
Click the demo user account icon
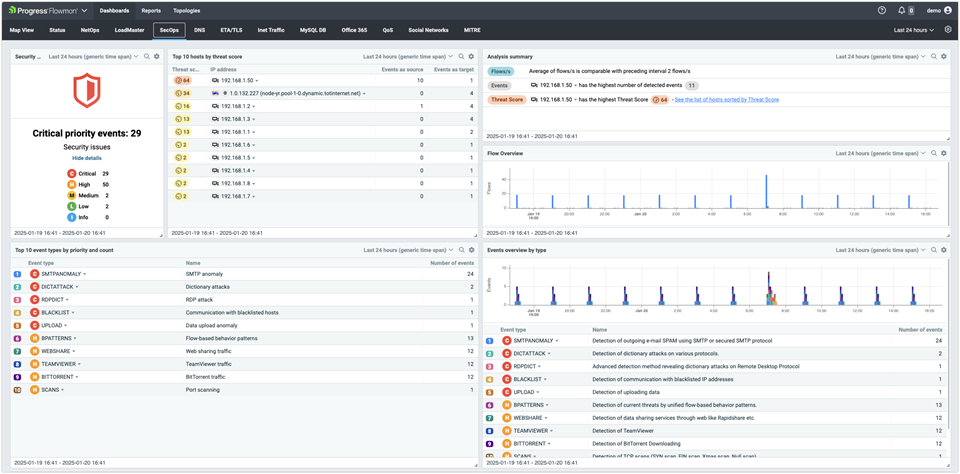point(948,10)
